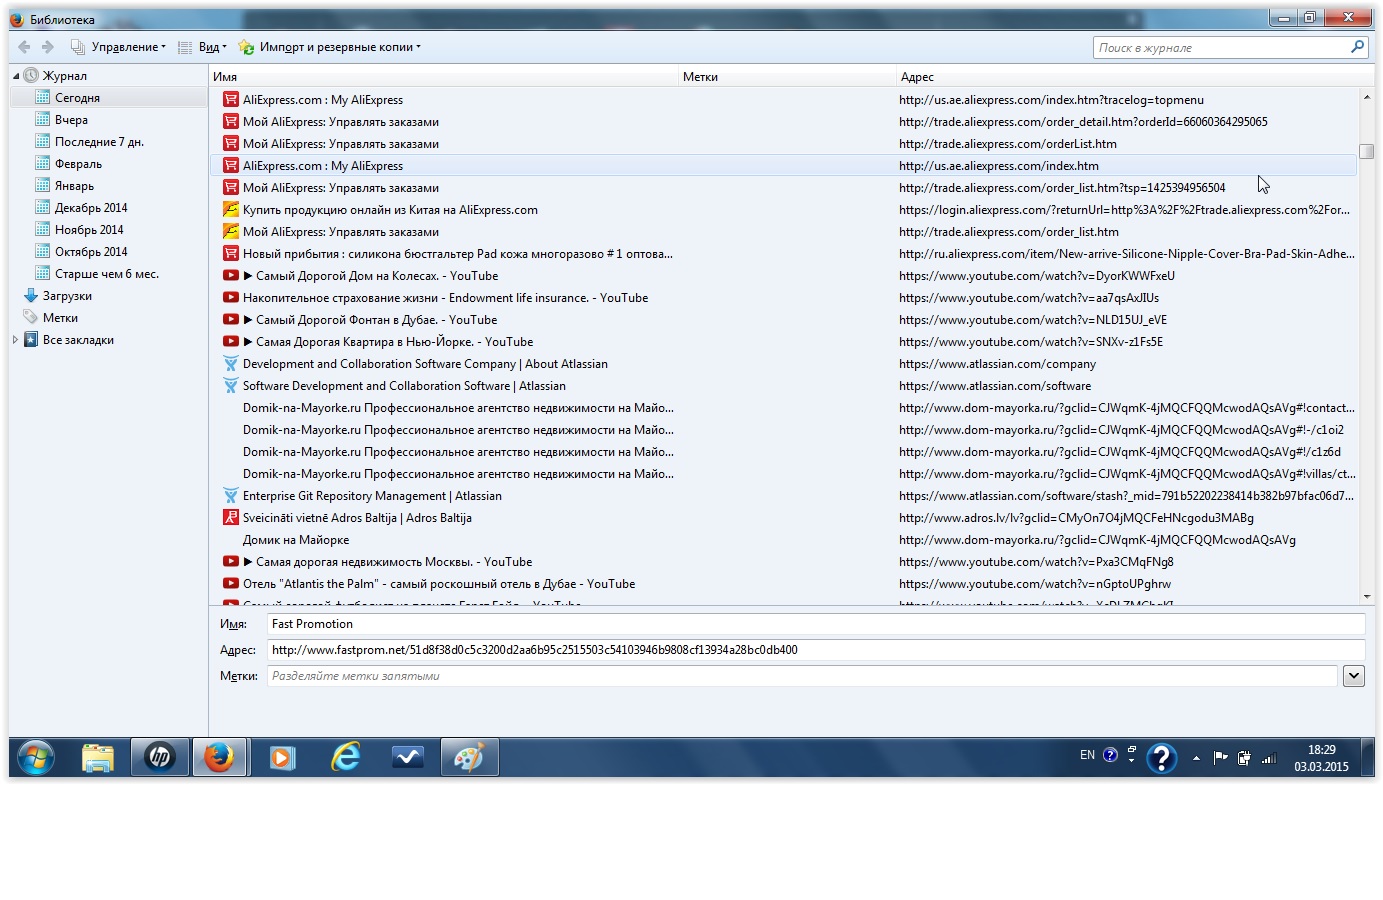Expand the Все закладки tree node
The height and width of the screenshot is (900, 1383).
click(15, 340)
